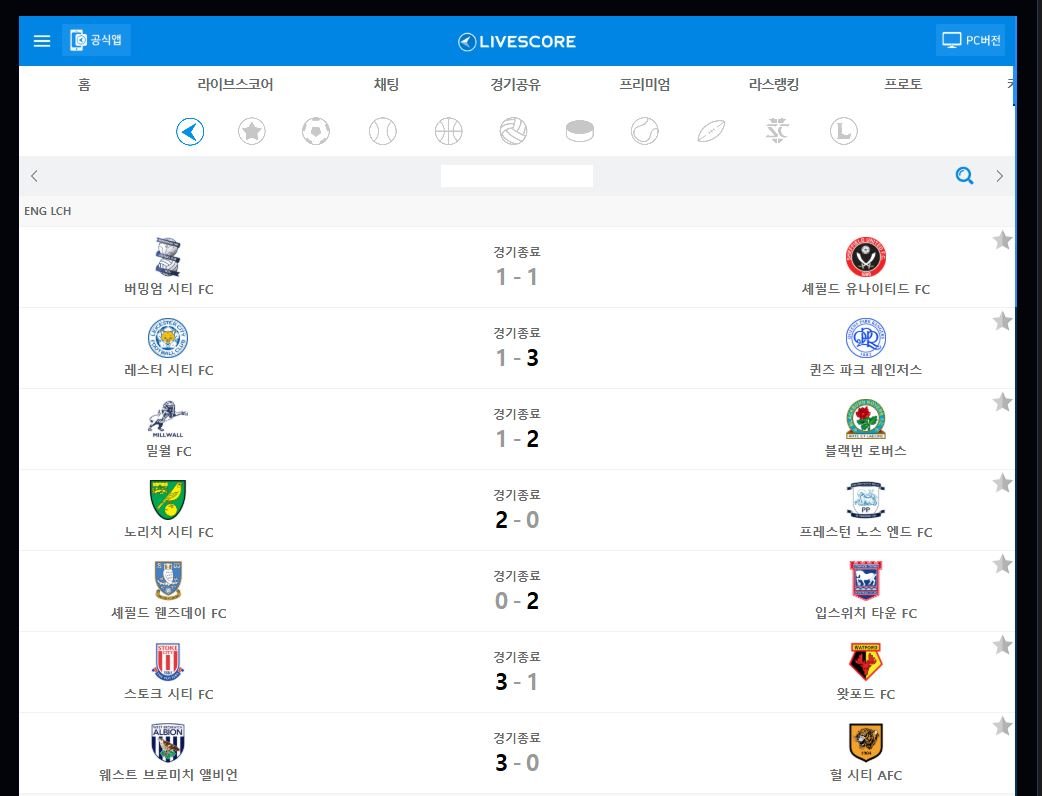1042x796 pixels.
Task: Star the Leicester City vs QPR match
Action: point(1002,321)
